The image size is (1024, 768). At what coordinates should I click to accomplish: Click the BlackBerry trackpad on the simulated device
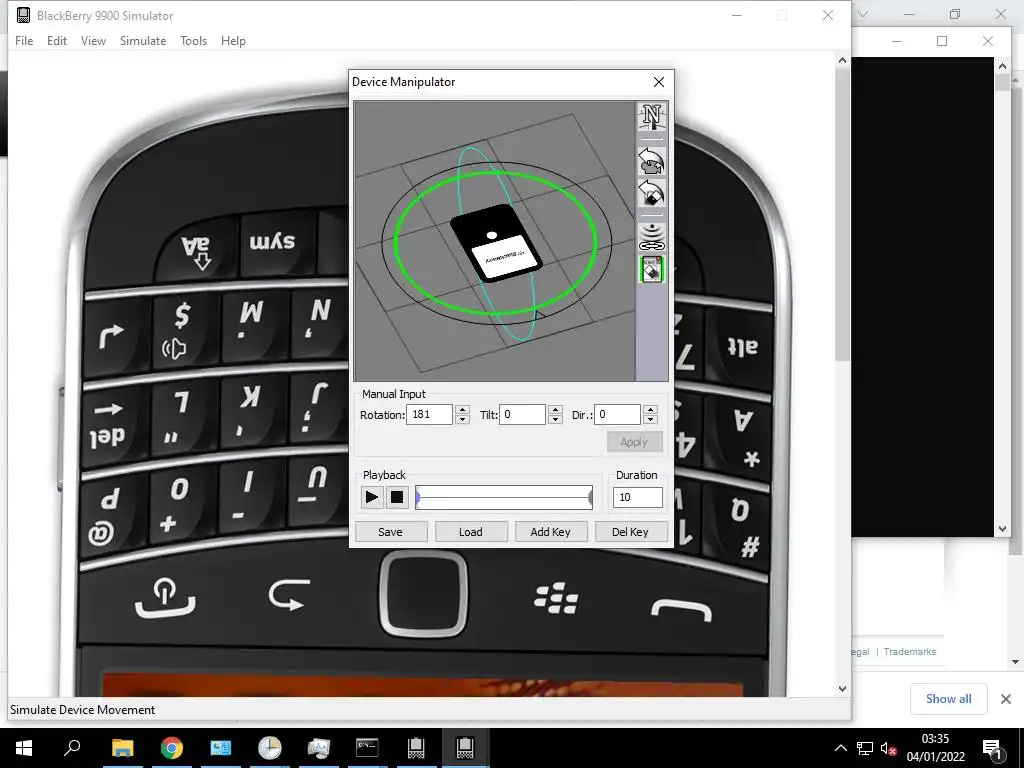click(x=423, y=594)
